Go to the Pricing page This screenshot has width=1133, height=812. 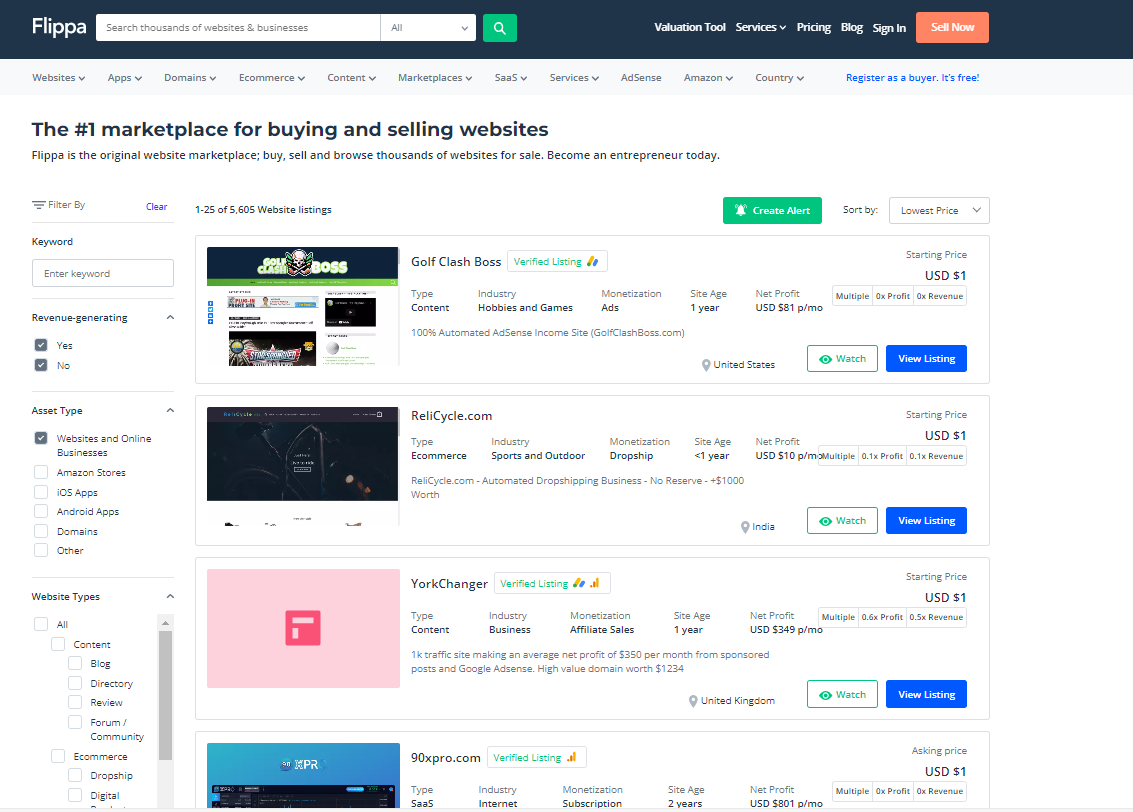(x=814, y=27)
